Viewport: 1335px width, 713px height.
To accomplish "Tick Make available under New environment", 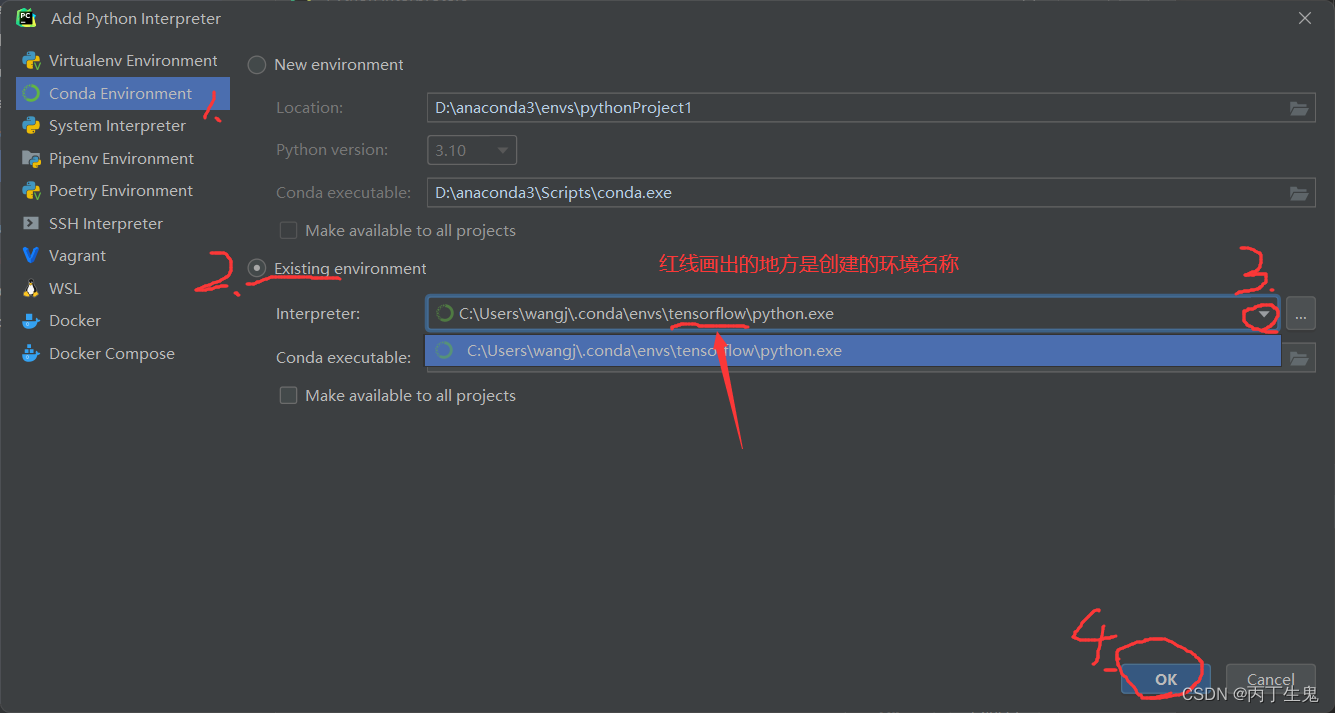I will [x=289, y=231].
